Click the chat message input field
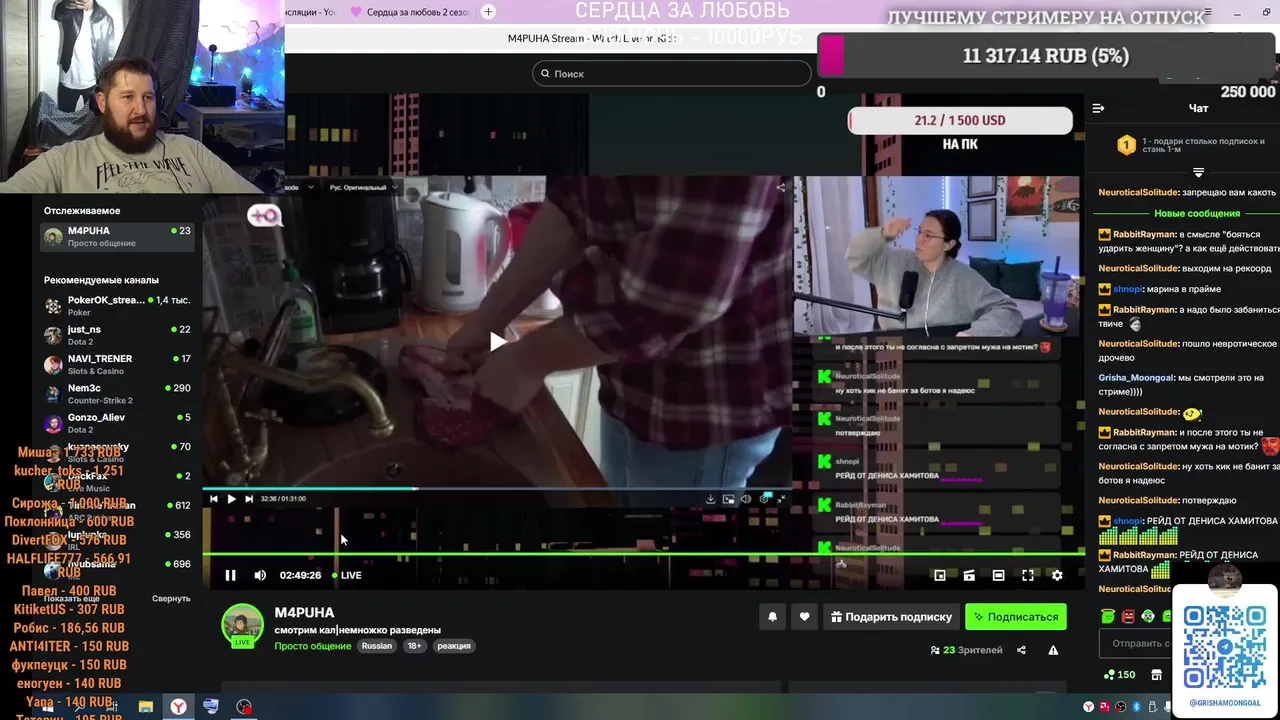Viewport: 1280px width, 720px height. click(x=1135, y=643)
